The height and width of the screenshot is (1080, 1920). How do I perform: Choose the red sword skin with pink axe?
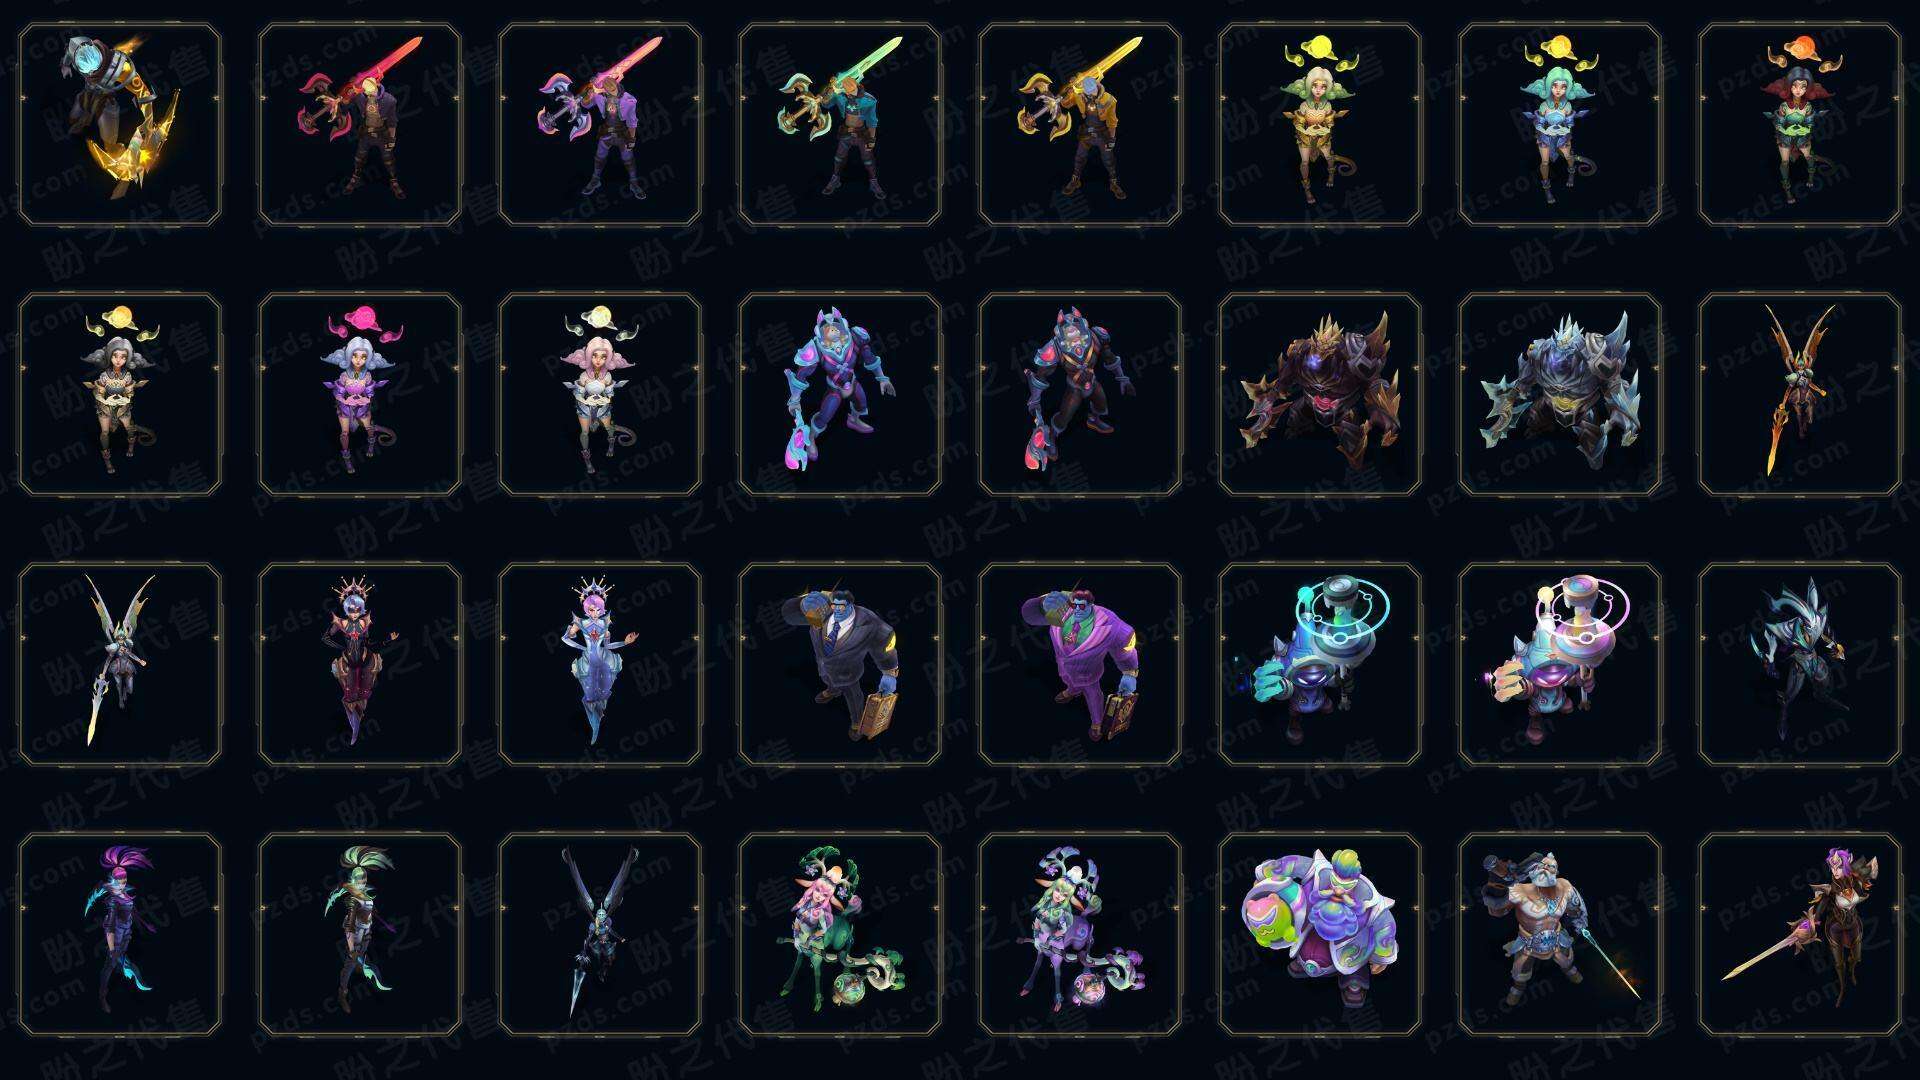[x=360, y=124]
